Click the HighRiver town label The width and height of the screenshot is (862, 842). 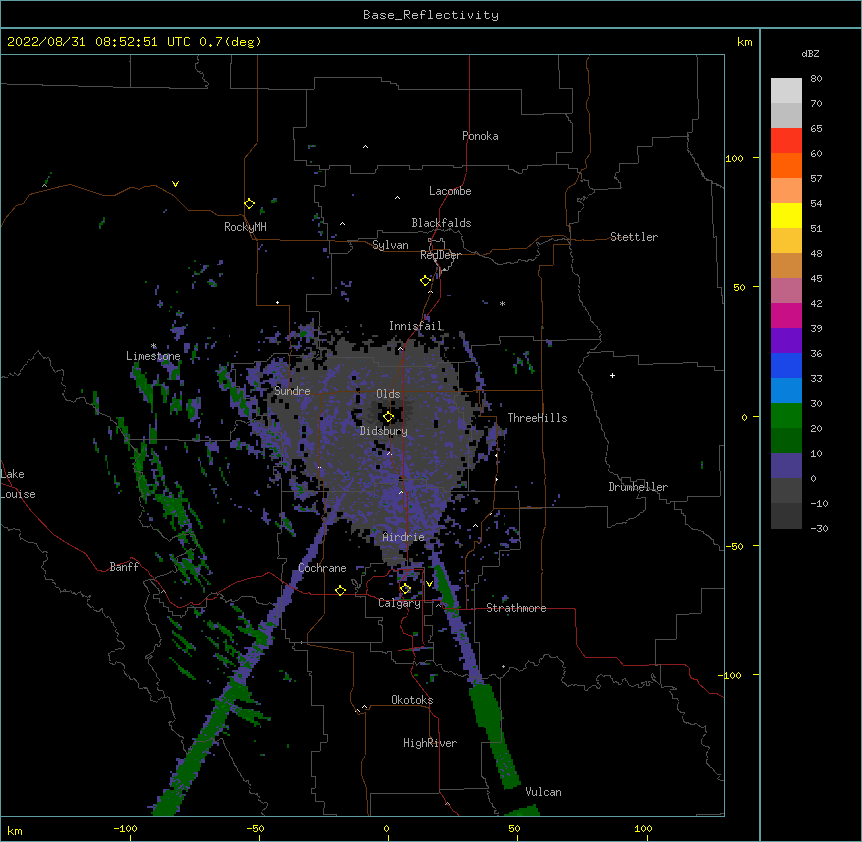[x=429, y=743]
